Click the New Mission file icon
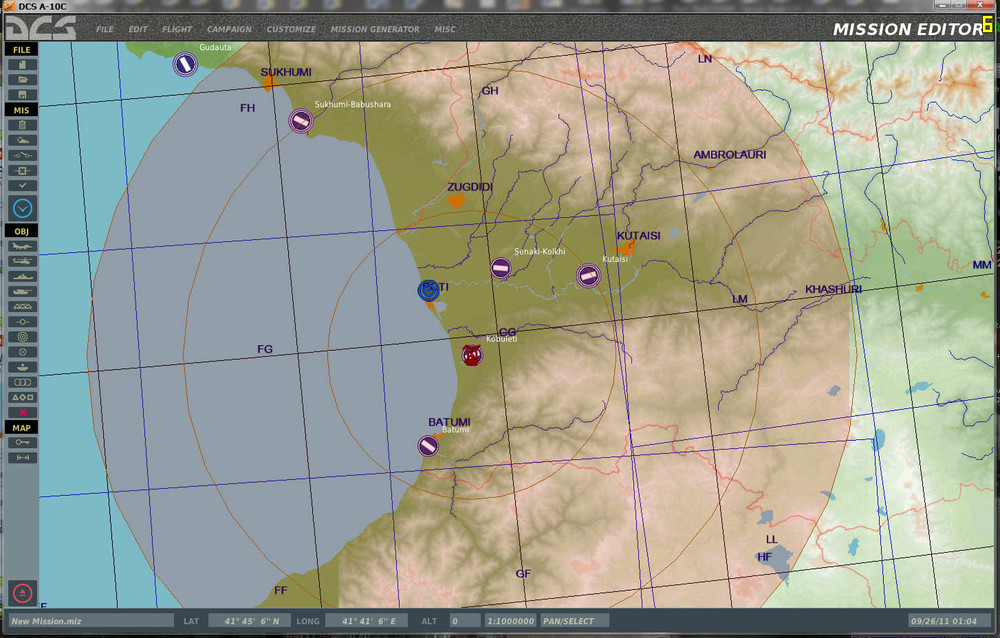Image resolution: width=1000 pixels, height=638 pixels. coord(22,64)
